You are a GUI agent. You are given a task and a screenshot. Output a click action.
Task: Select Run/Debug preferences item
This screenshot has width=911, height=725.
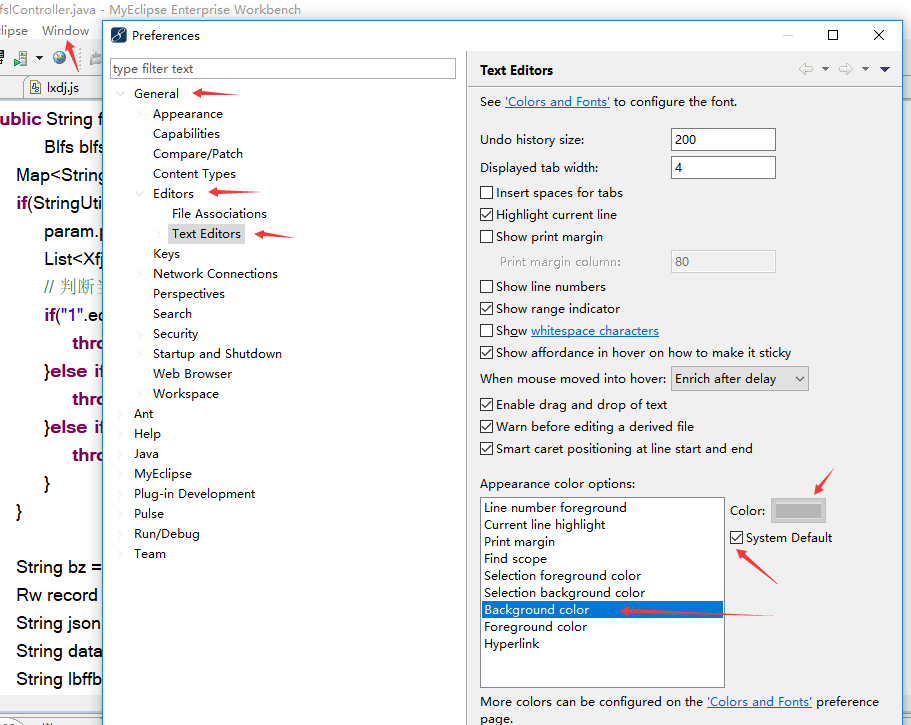(166, 534)
